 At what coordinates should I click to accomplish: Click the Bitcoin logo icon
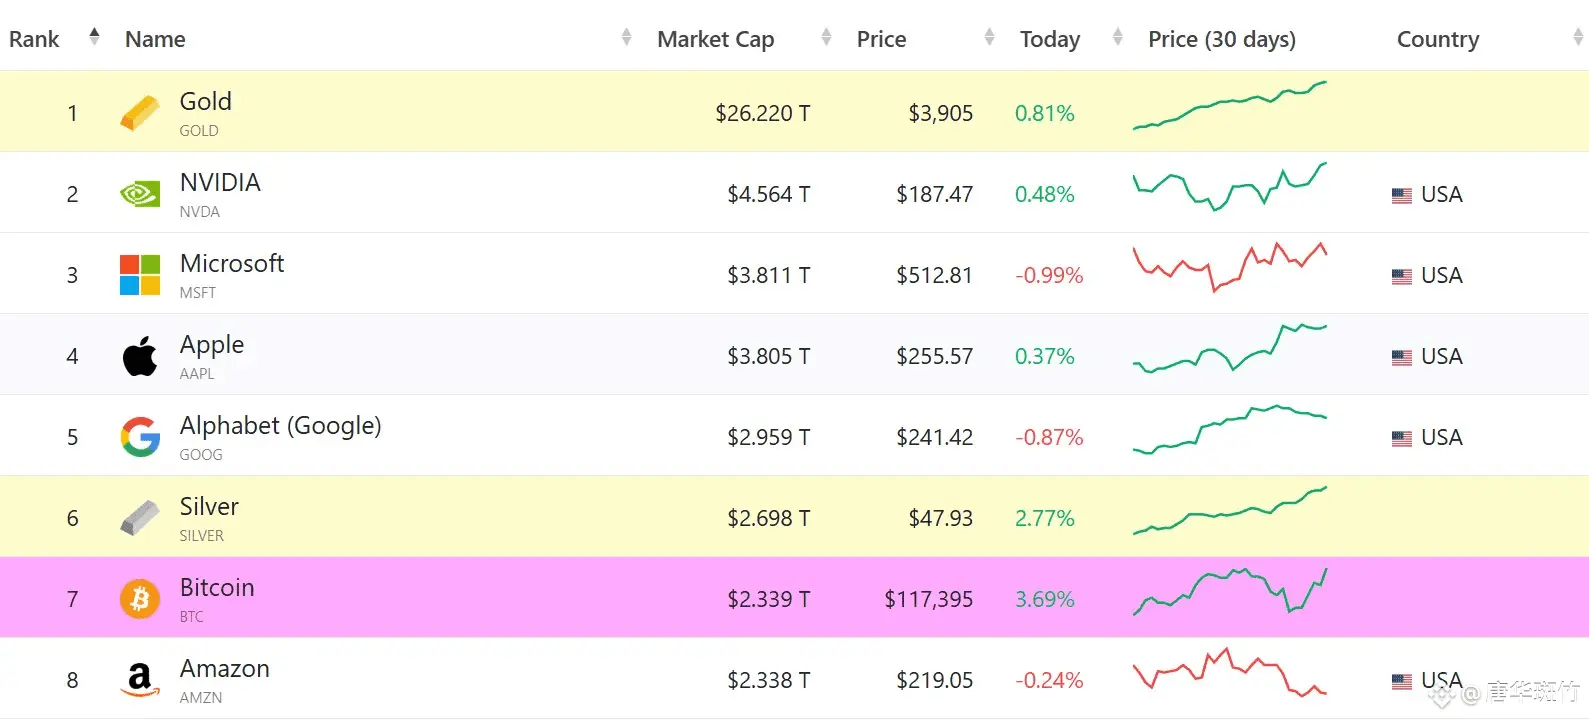(140, 599)
